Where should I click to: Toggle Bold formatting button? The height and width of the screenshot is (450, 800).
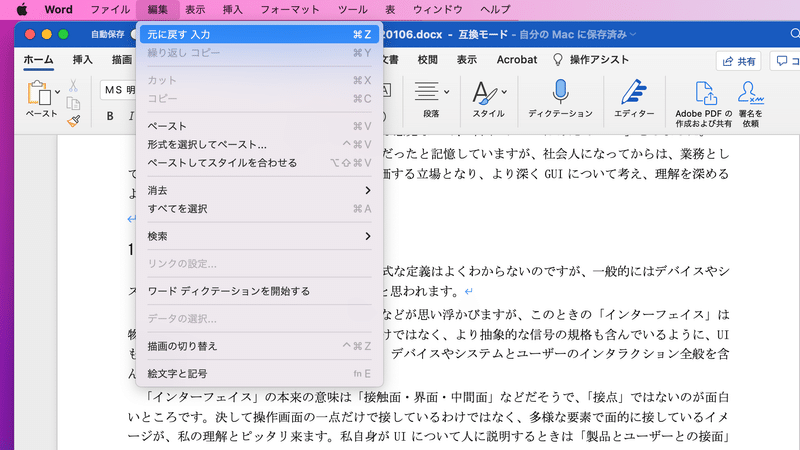[x=110, y=116]
